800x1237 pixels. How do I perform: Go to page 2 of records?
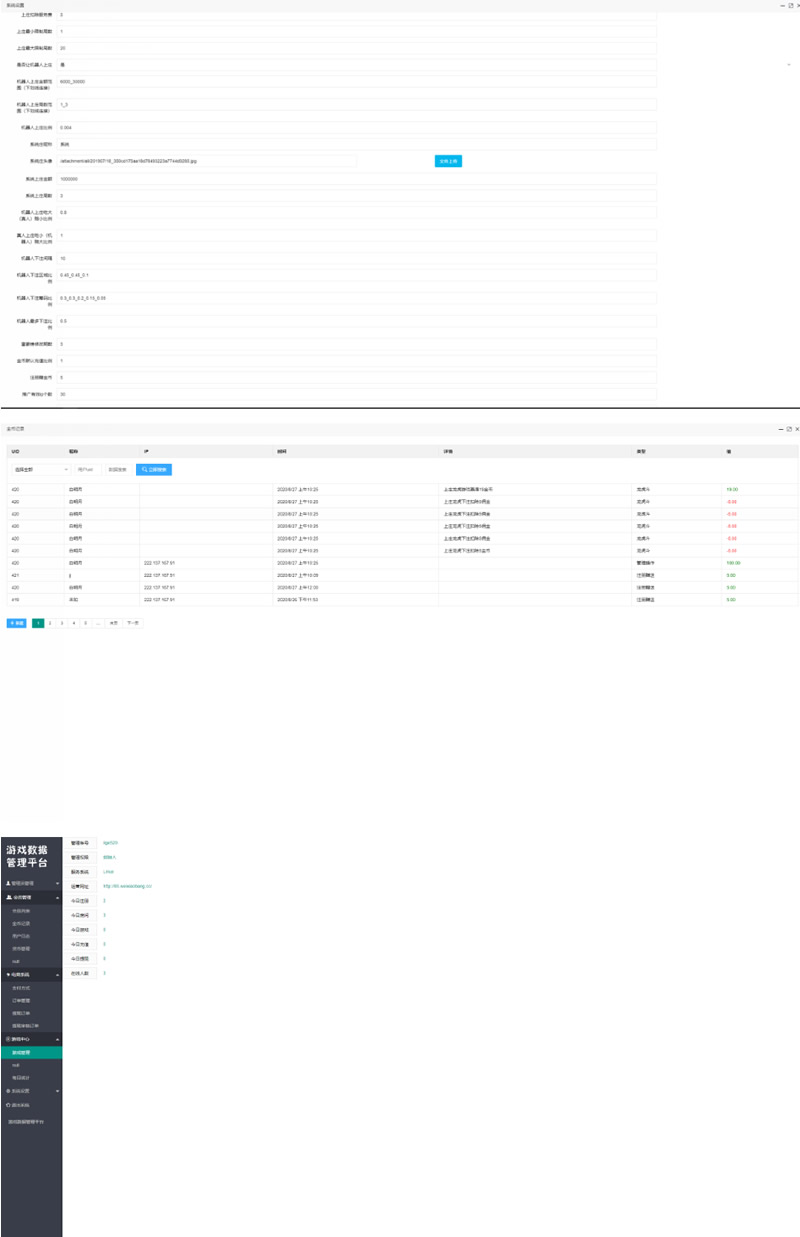coord(50,622)
